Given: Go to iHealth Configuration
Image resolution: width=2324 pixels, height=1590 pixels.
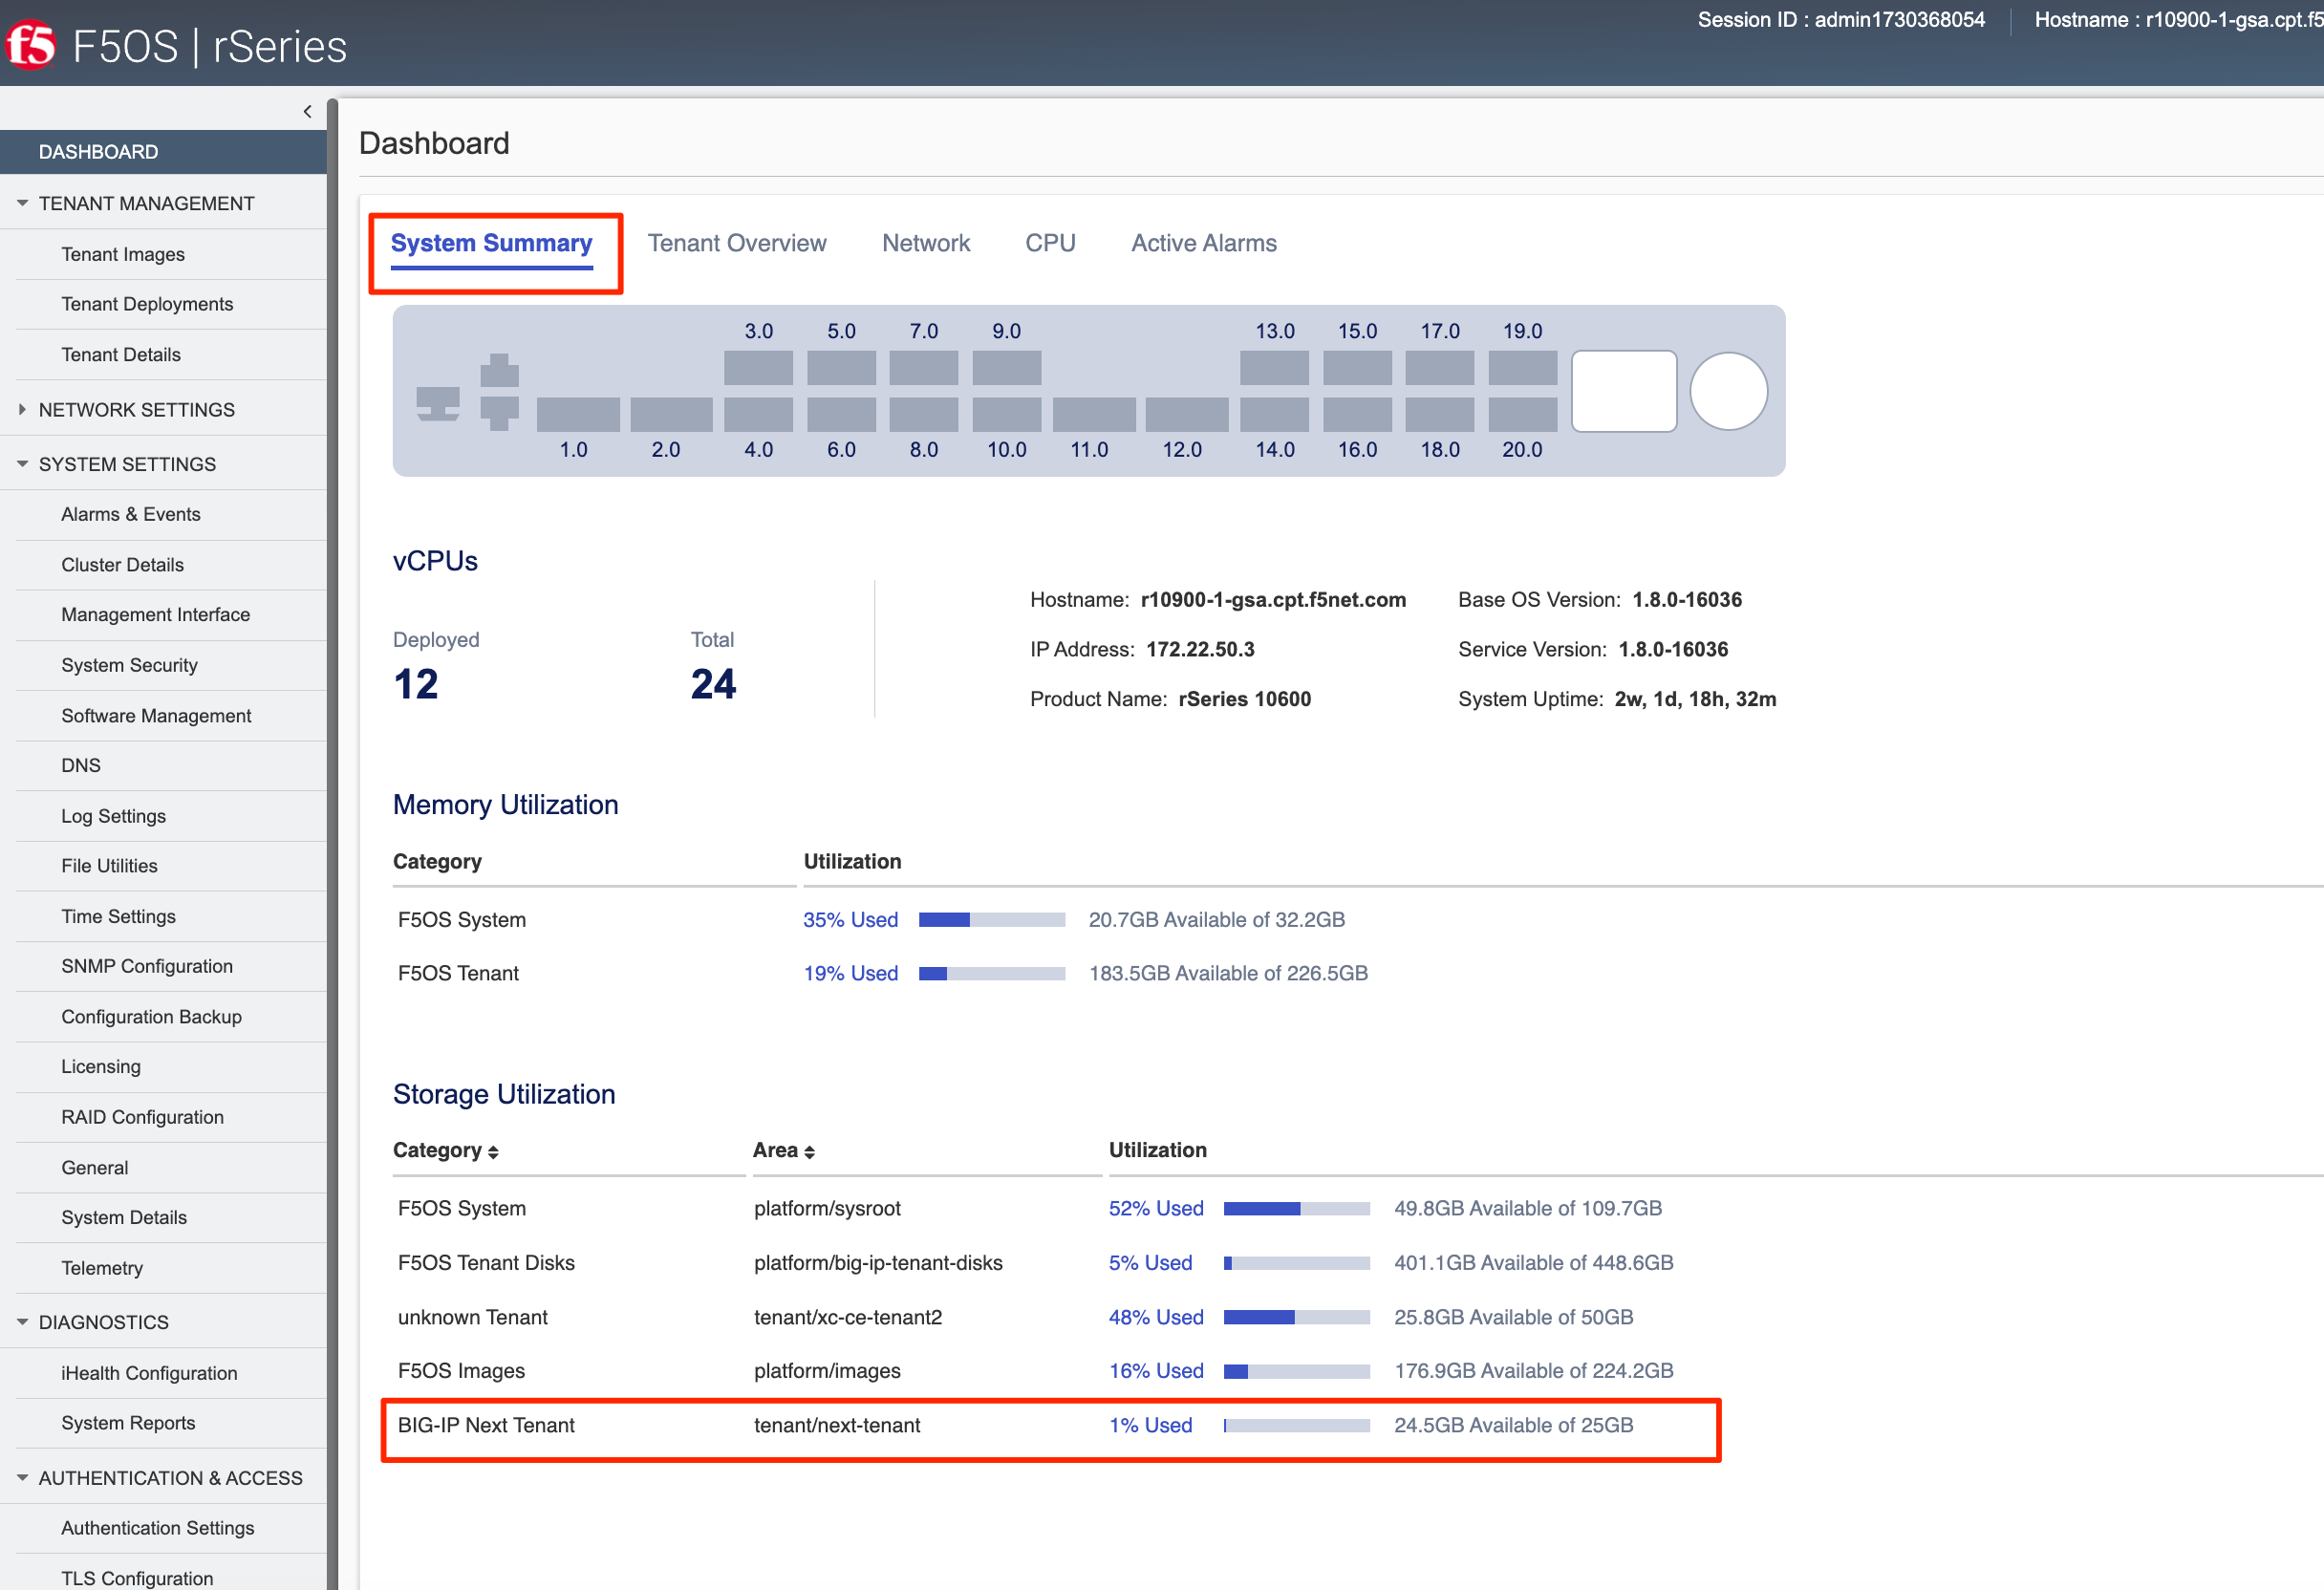Looking at the screenshot, I should coord(149,1373).
